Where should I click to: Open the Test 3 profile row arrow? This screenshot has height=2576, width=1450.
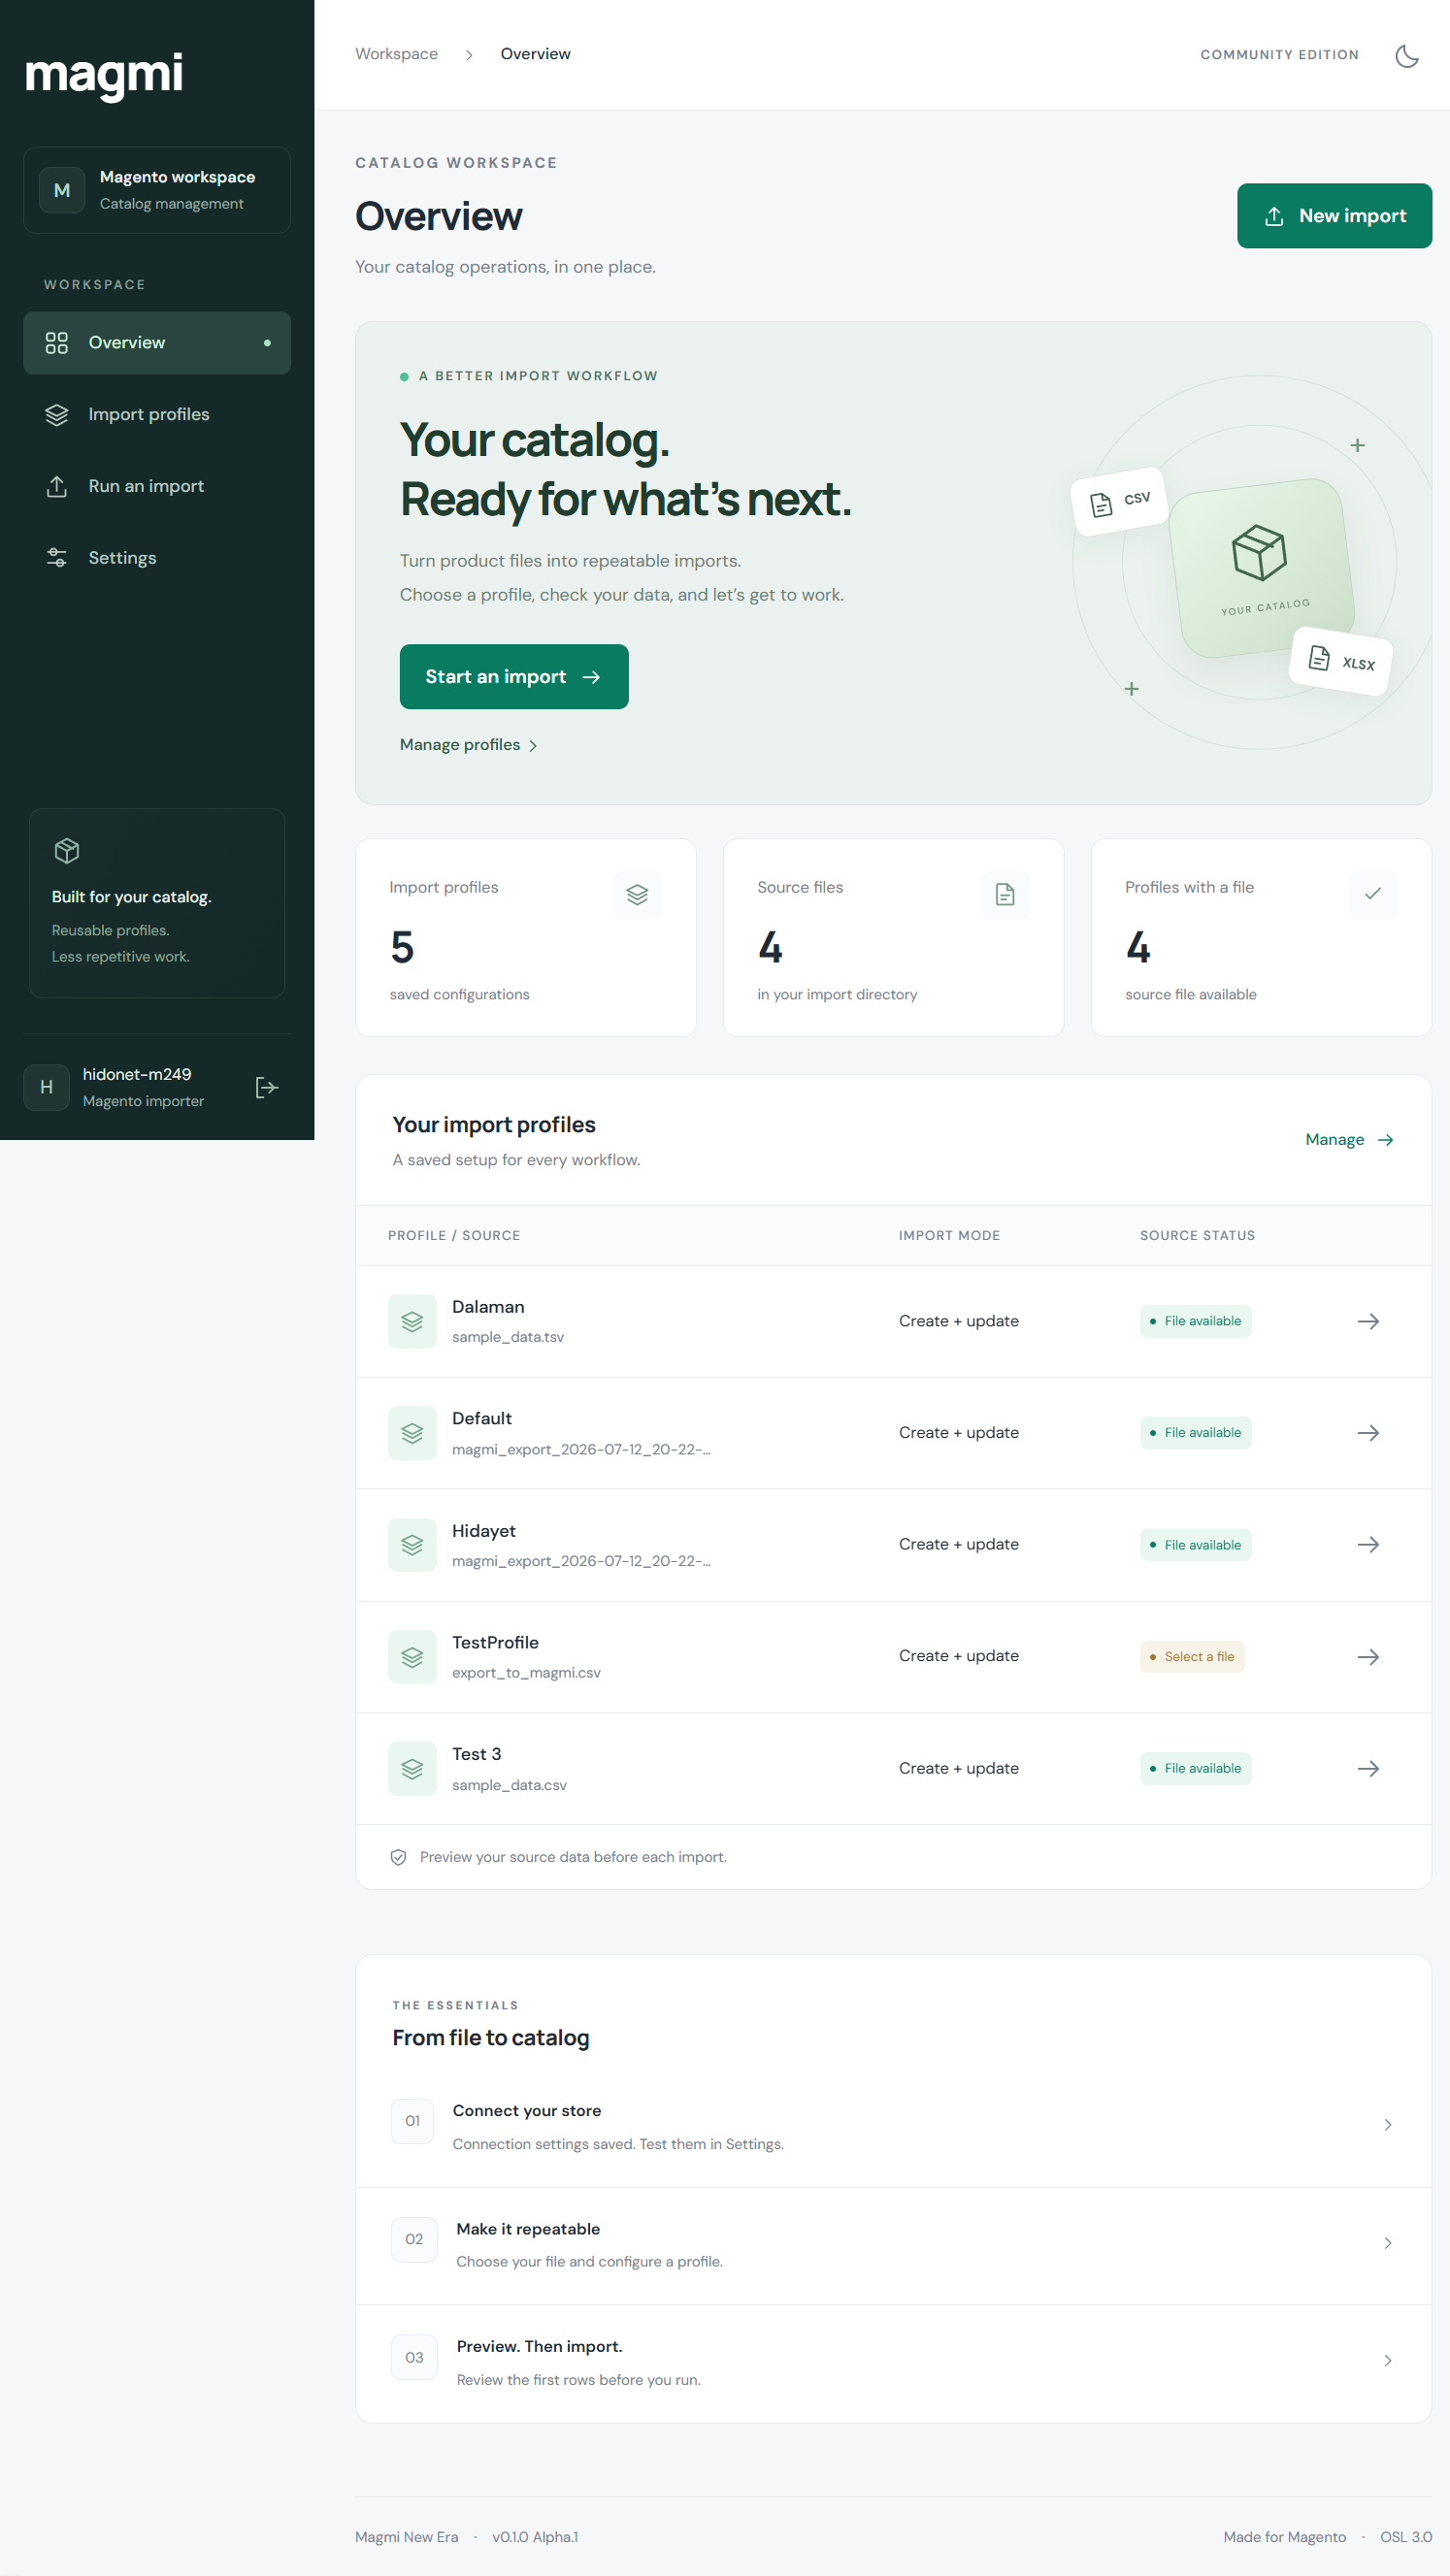[x=1368, y=1769]
